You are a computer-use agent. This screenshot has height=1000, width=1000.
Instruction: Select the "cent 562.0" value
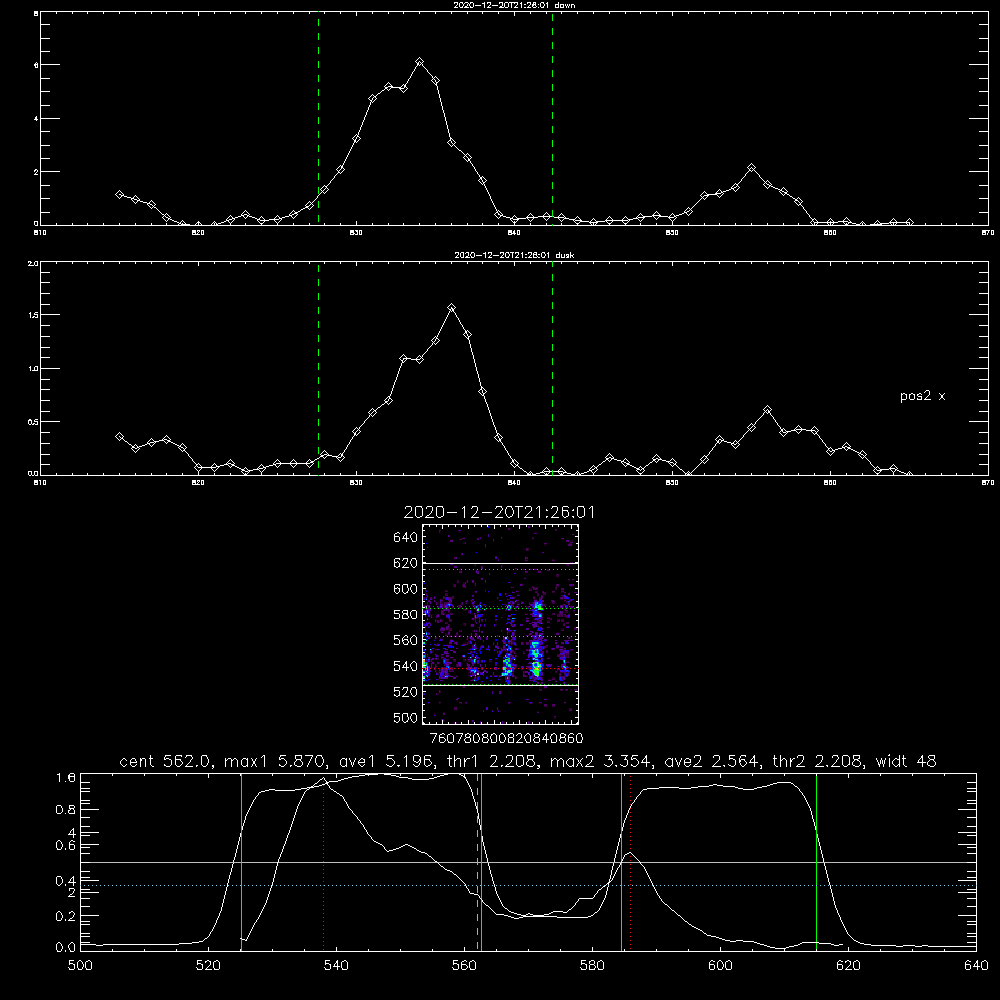[x=165, y=761]
